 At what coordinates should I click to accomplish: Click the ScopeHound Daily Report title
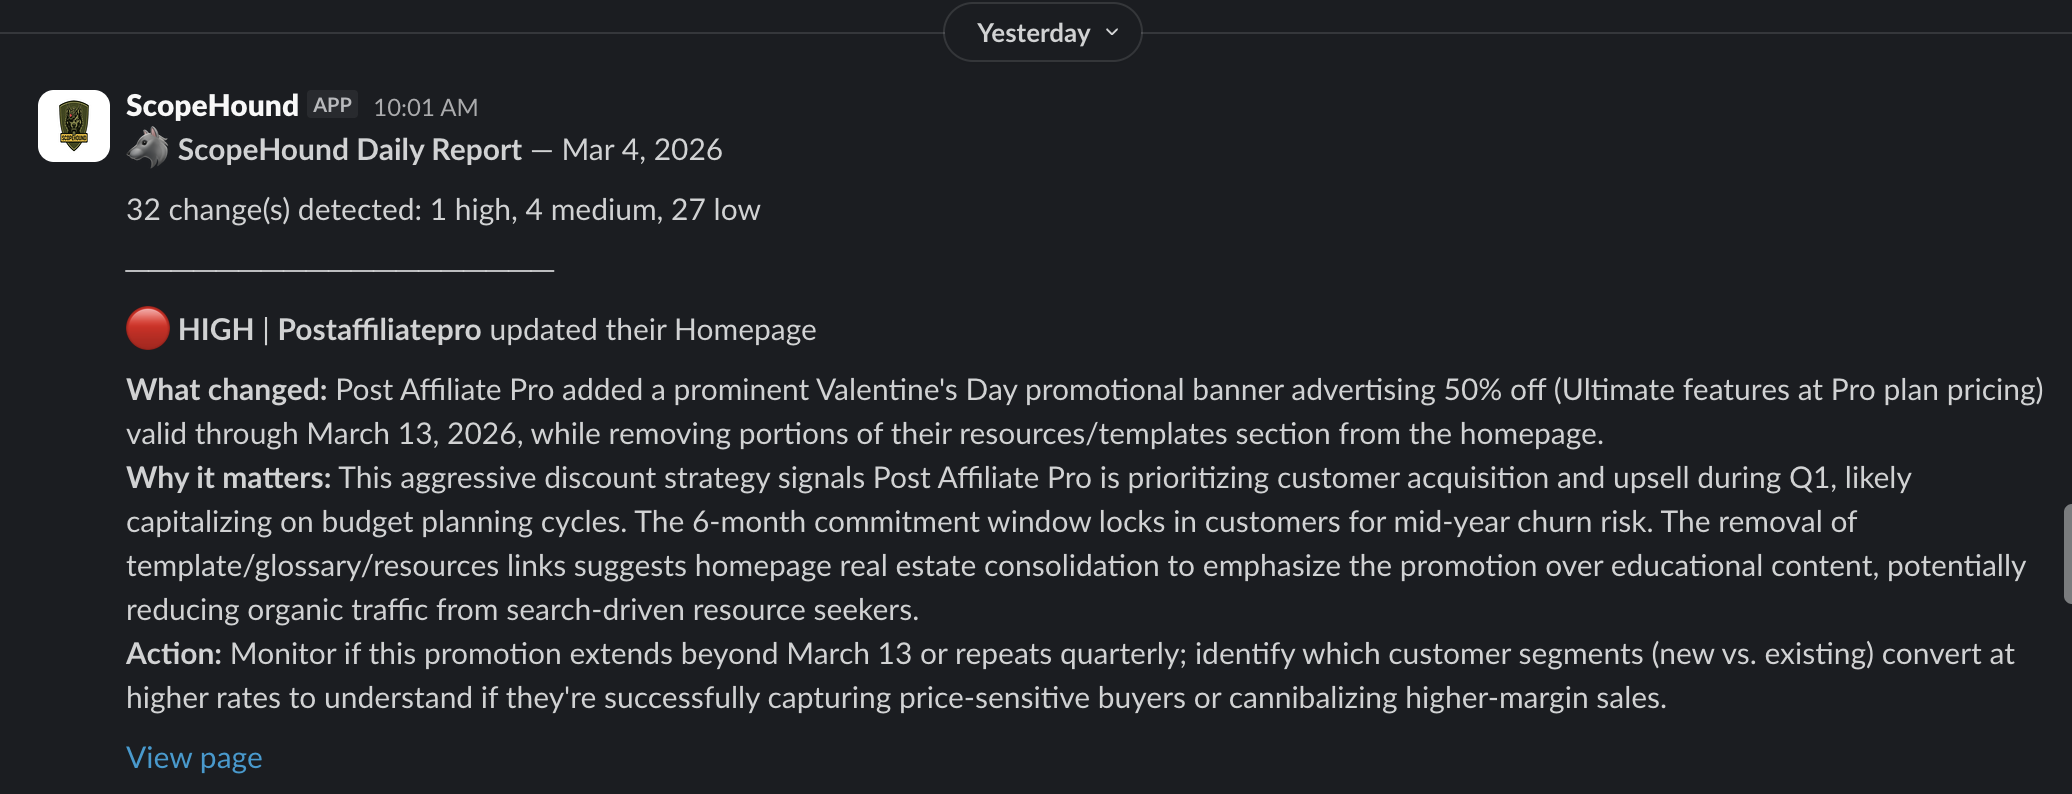click(x=349, y=150)
